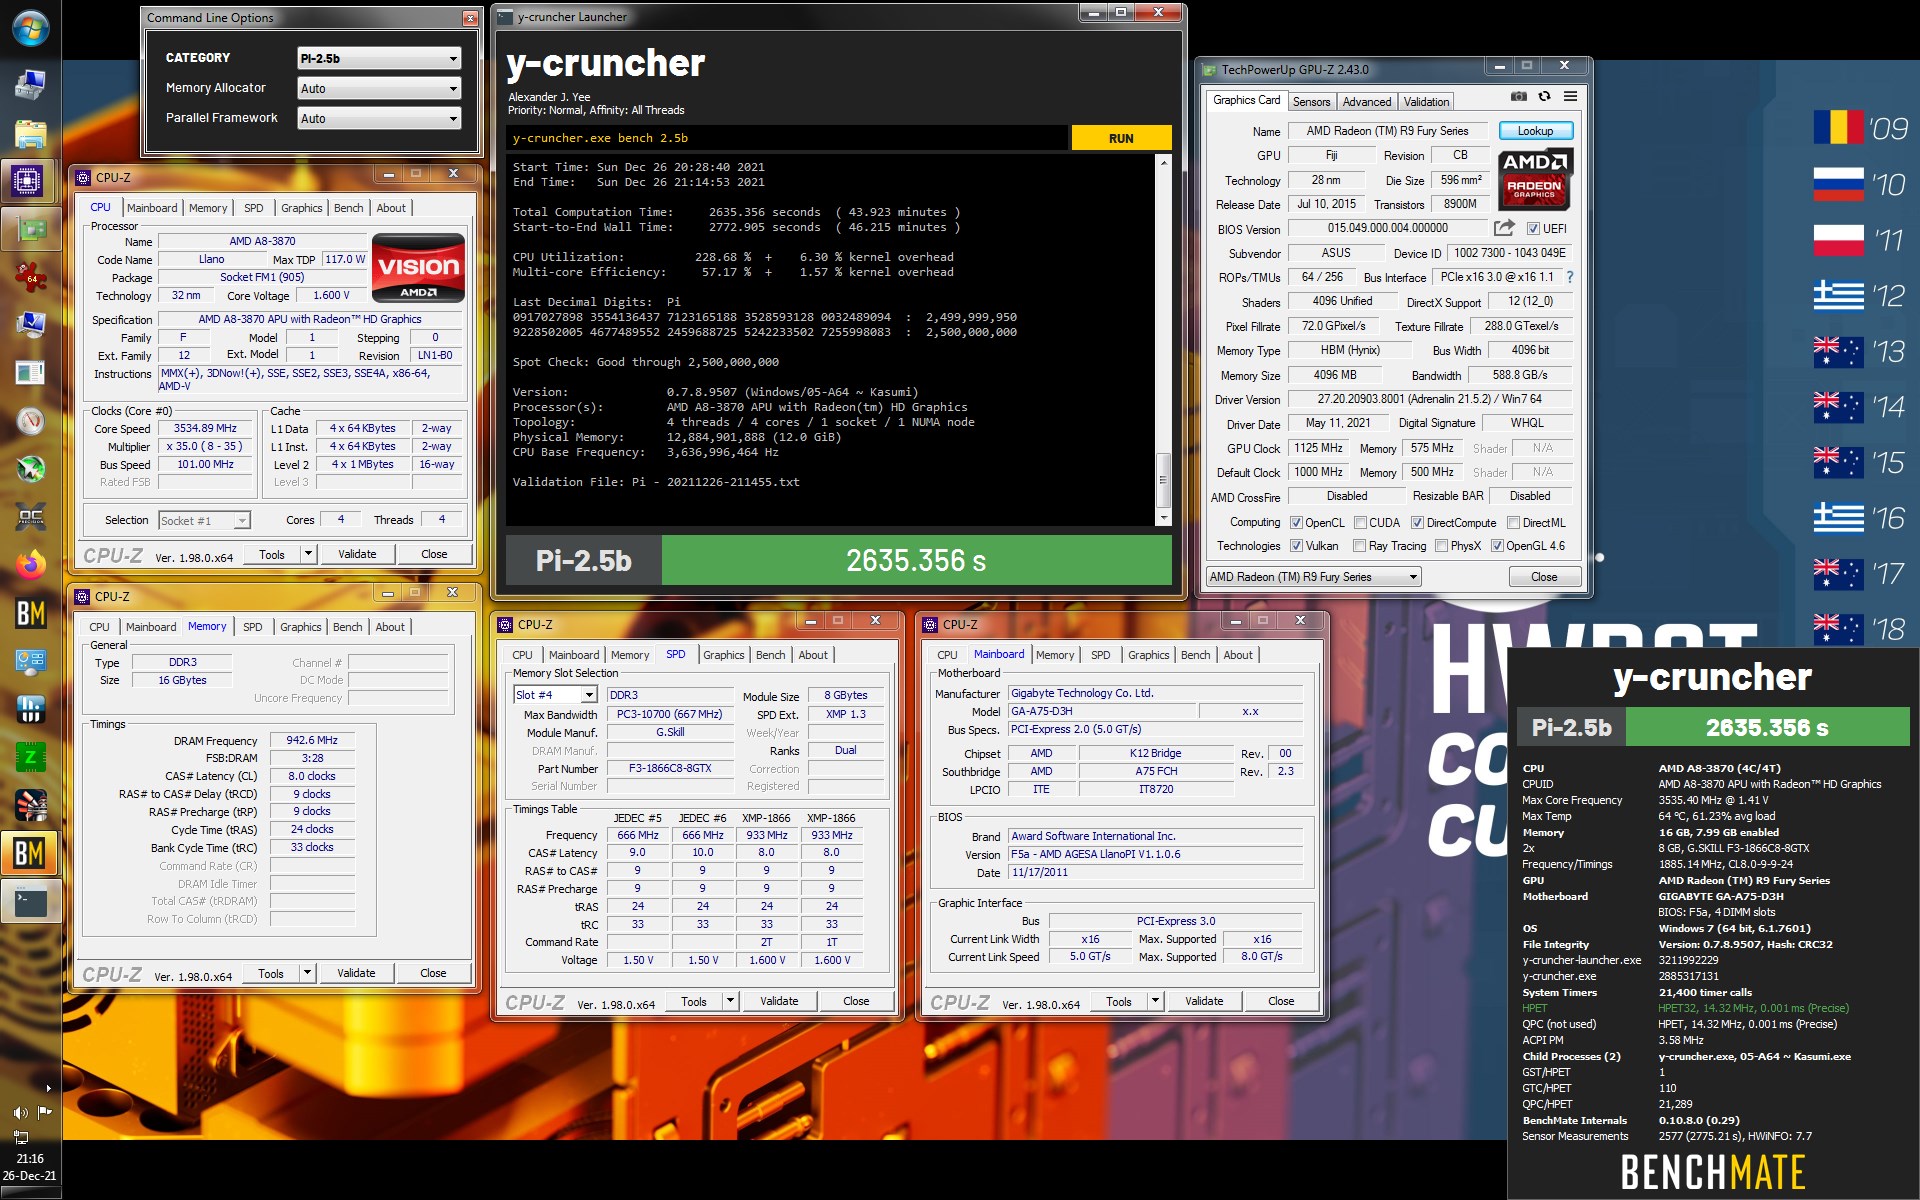This screenshot has height=1200, width=1920.
Task: Toggle the OpenCL checkbox
Action: click(1296, 523)
